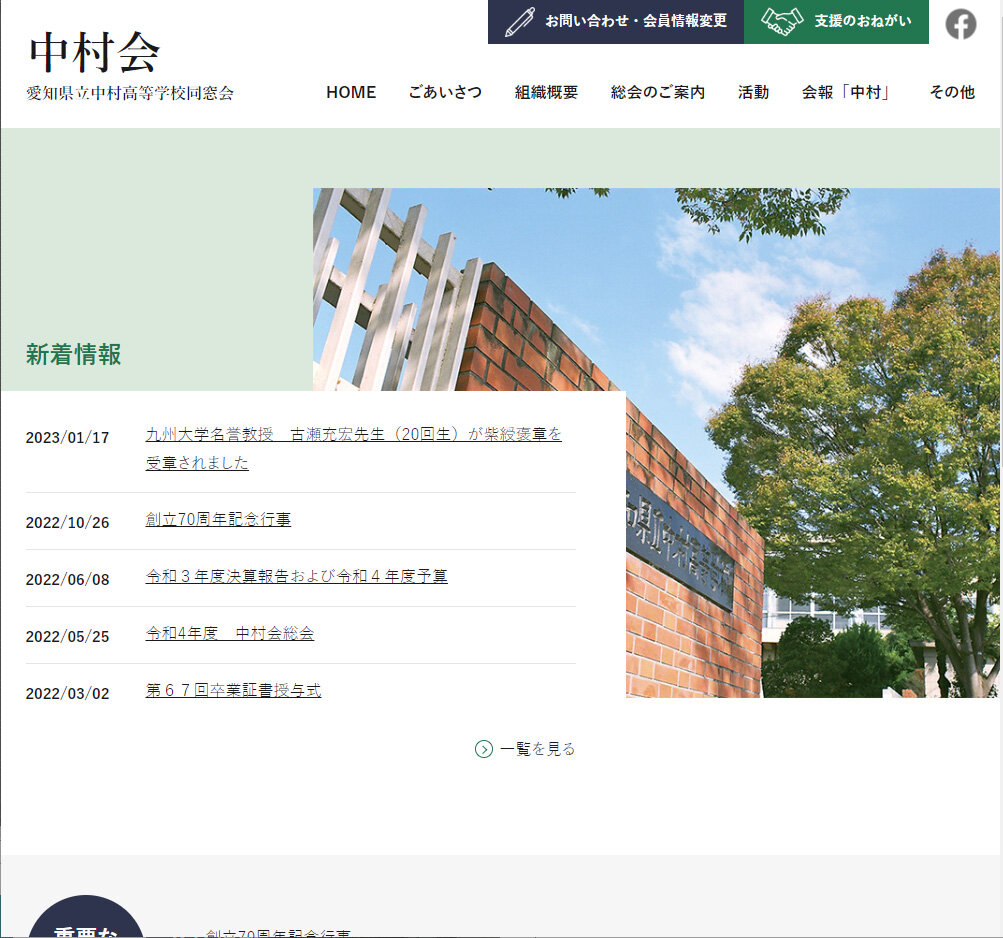Click the 中村会 site logo
Viewport: 1003px width, 938px height.
pyautogui.click(x=94, y=52)
